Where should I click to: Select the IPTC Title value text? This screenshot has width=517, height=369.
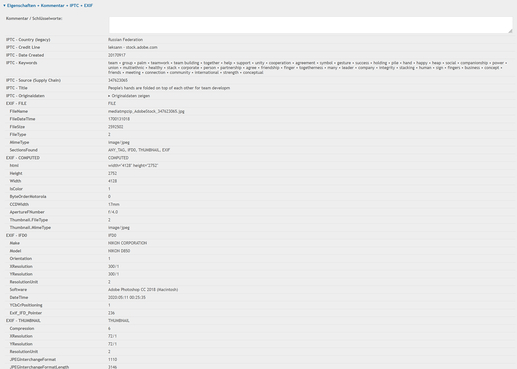point(169,88)
